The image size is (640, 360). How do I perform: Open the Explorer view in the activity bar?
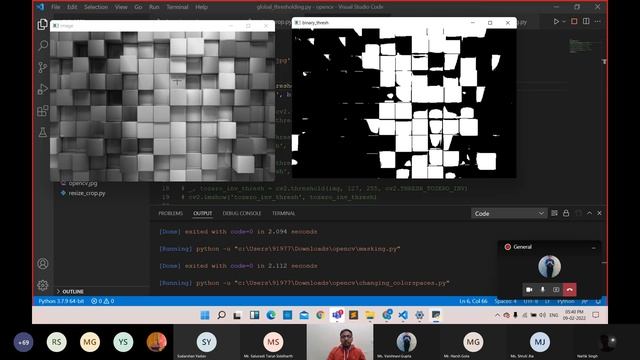42,24
